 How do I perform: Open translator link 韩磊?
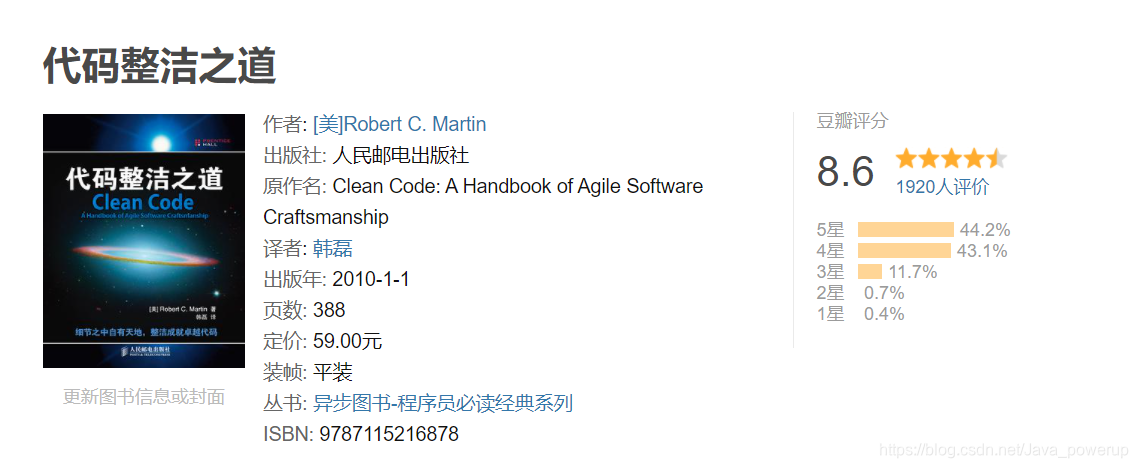pyautogui.click(x=332, y=249)
